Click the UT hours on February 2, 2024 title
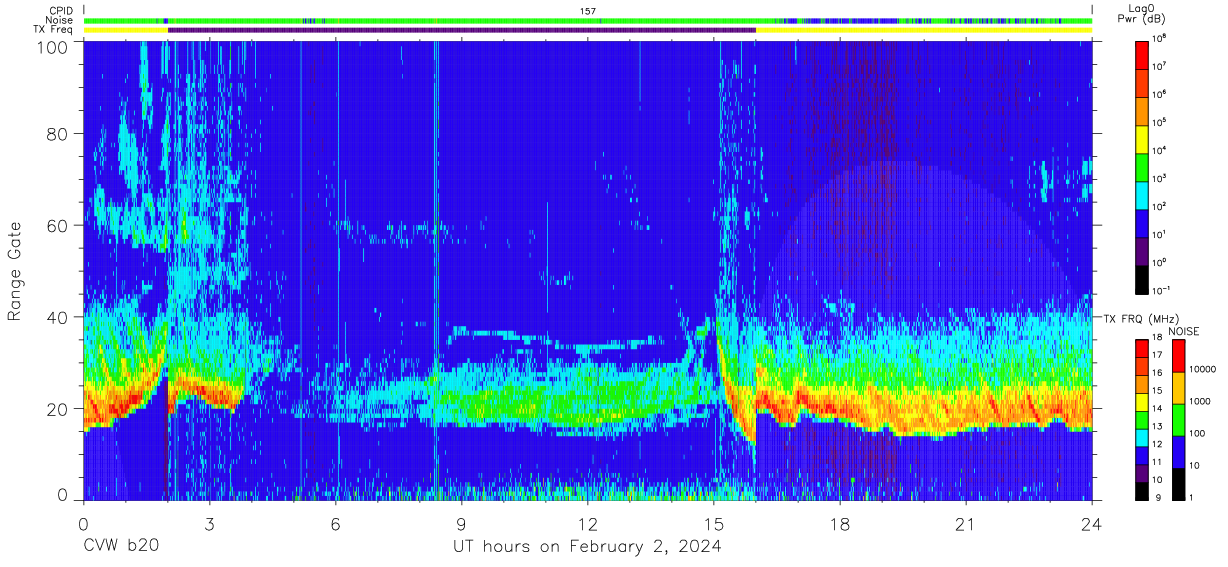Screen dimensions: 1228x567 point(587,547)
